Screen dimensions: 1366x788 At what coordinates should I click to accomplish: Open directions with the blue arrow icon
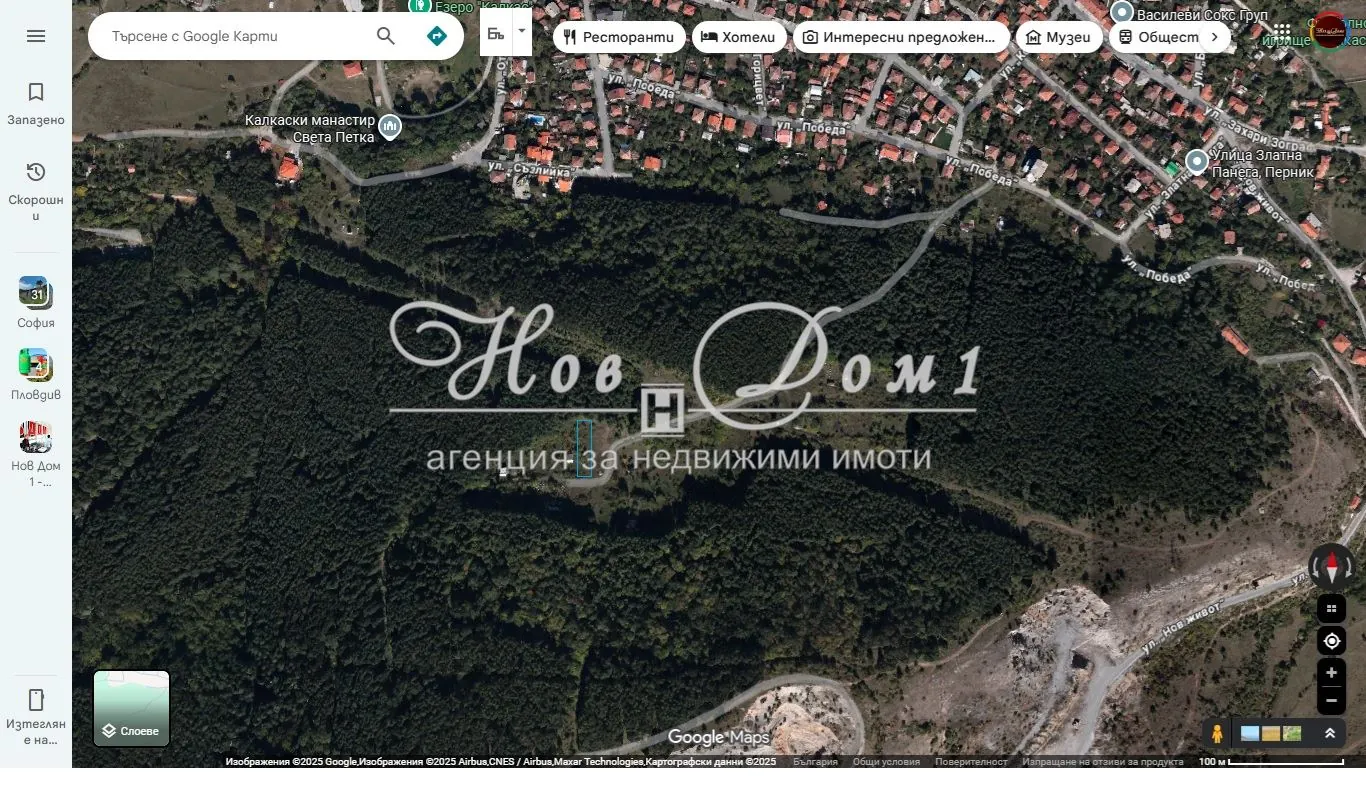pos(436,36)
